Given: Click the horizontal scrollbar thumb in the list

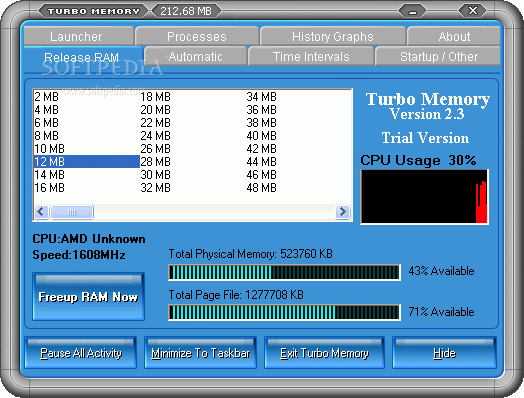Looking at the screenshot, I should pyautogui.click(x=72, y=212).
